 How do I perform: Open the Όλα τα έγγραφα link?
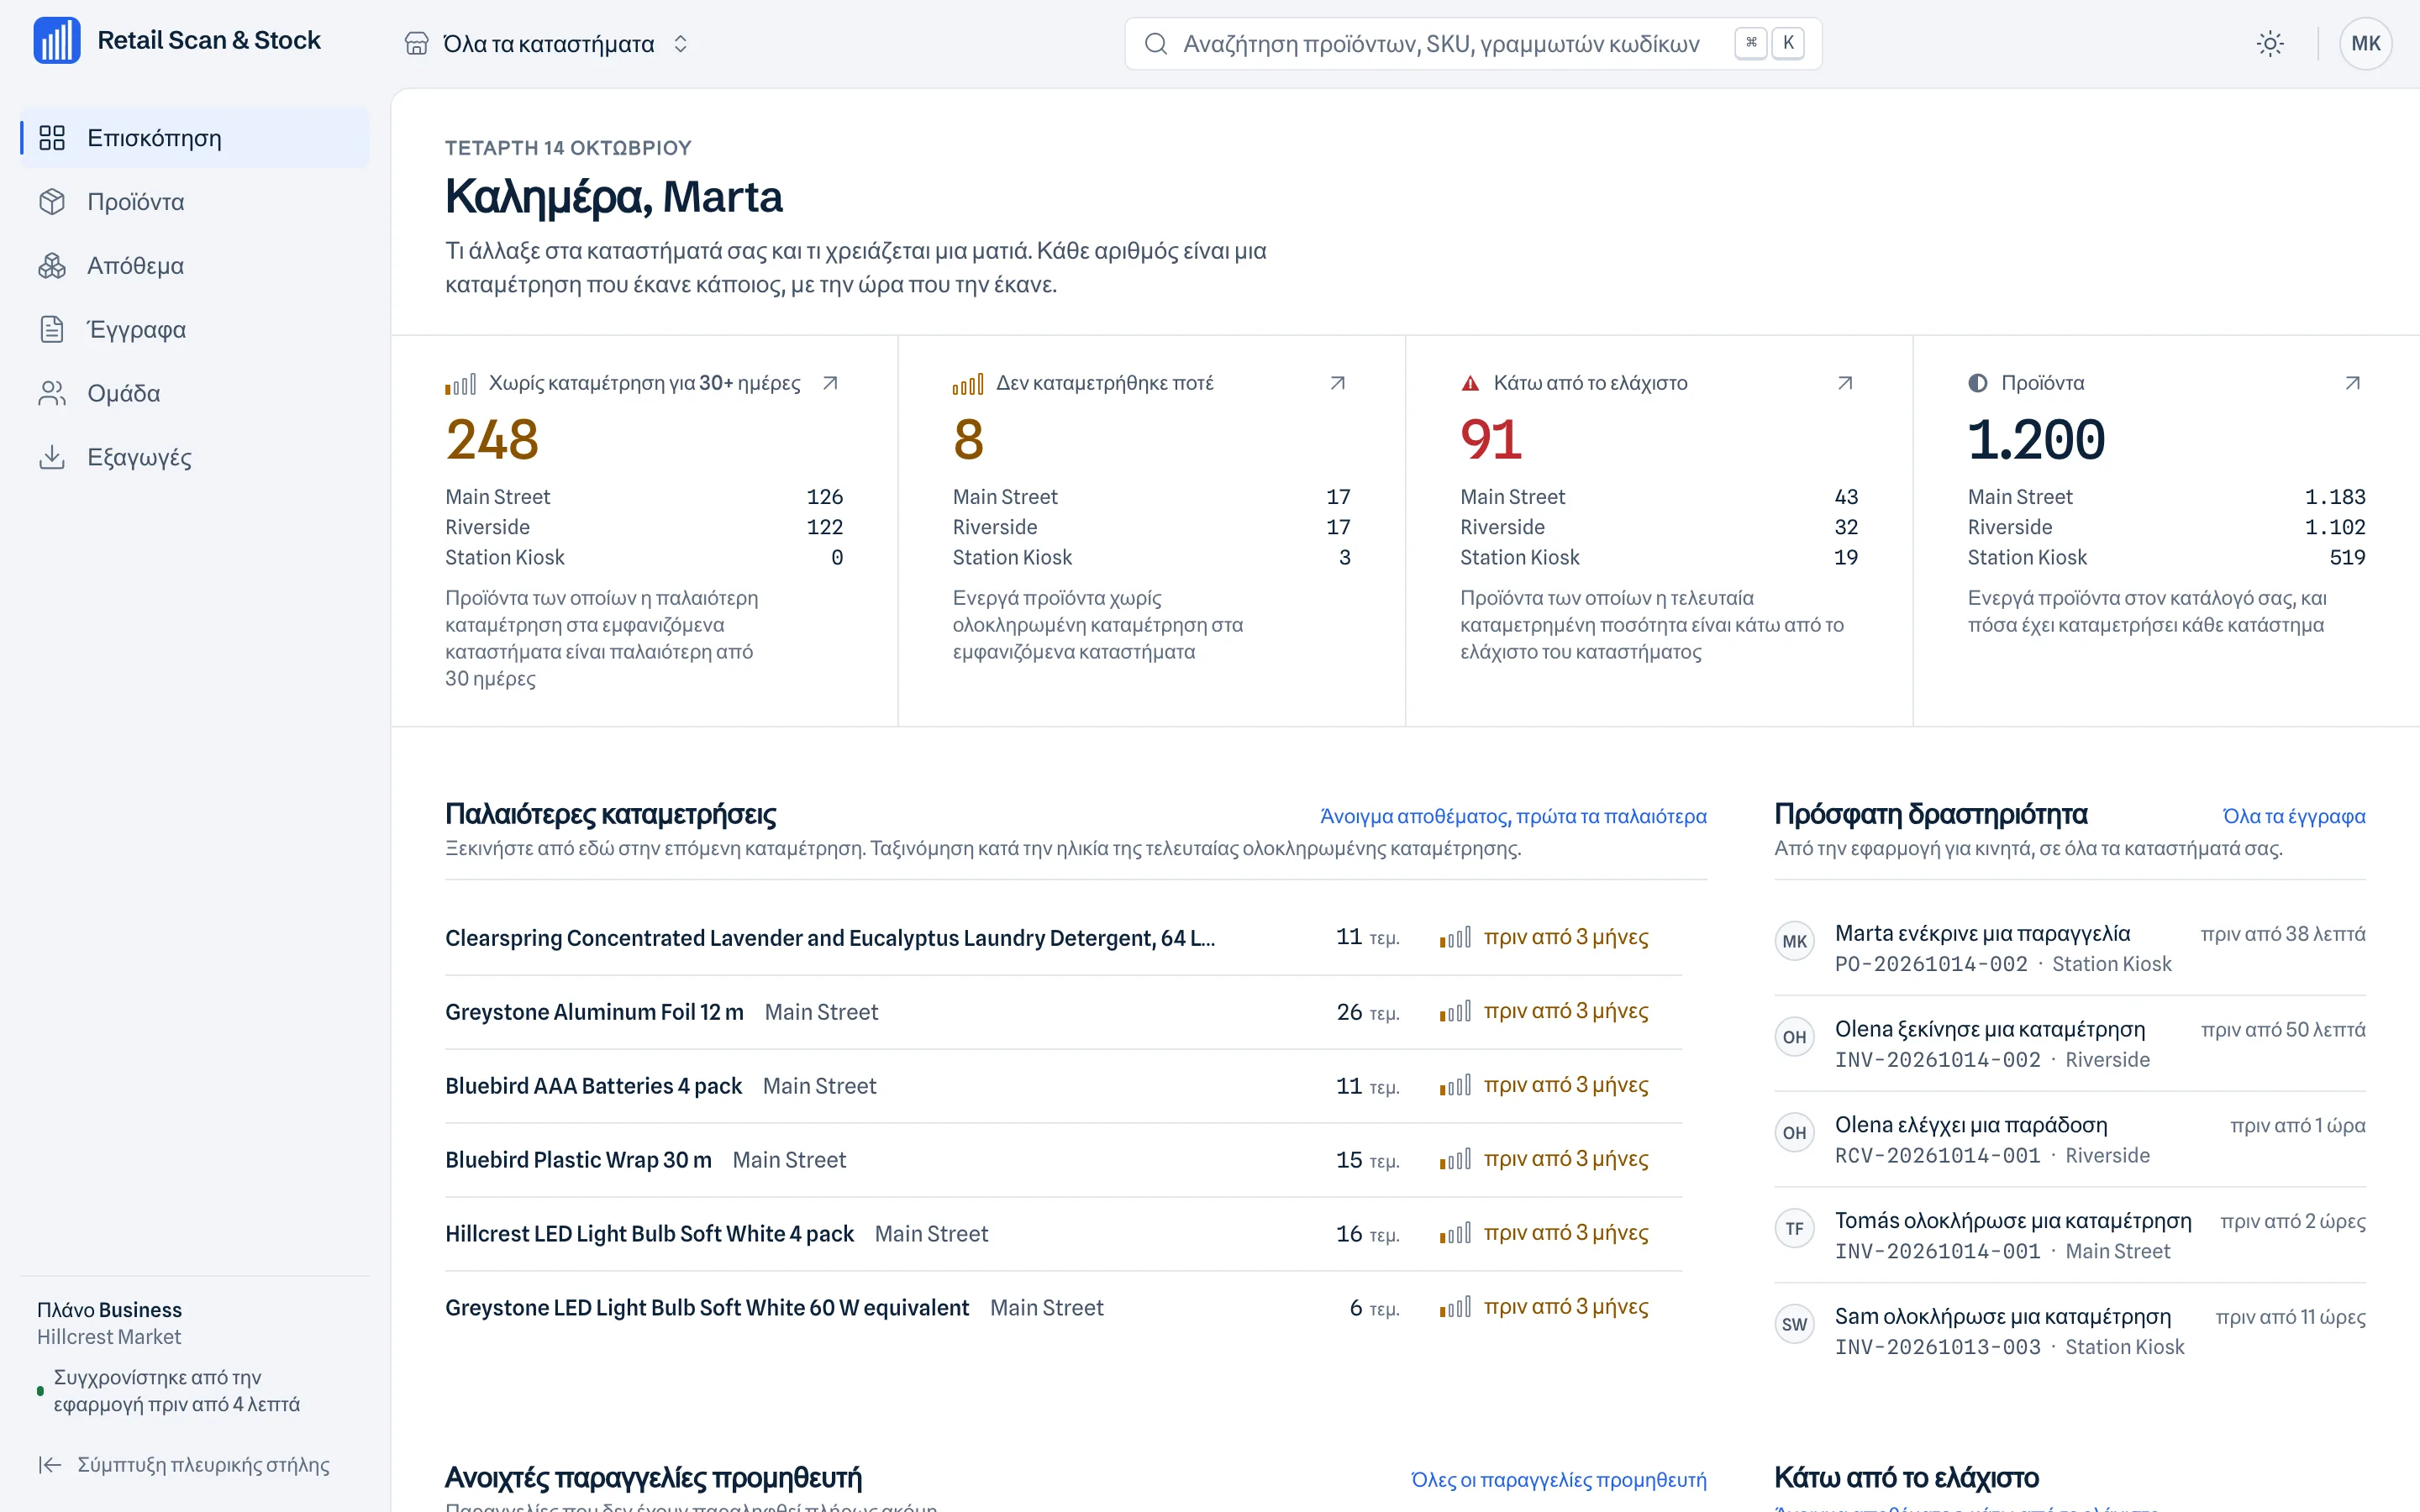(x=2294, y=816)
